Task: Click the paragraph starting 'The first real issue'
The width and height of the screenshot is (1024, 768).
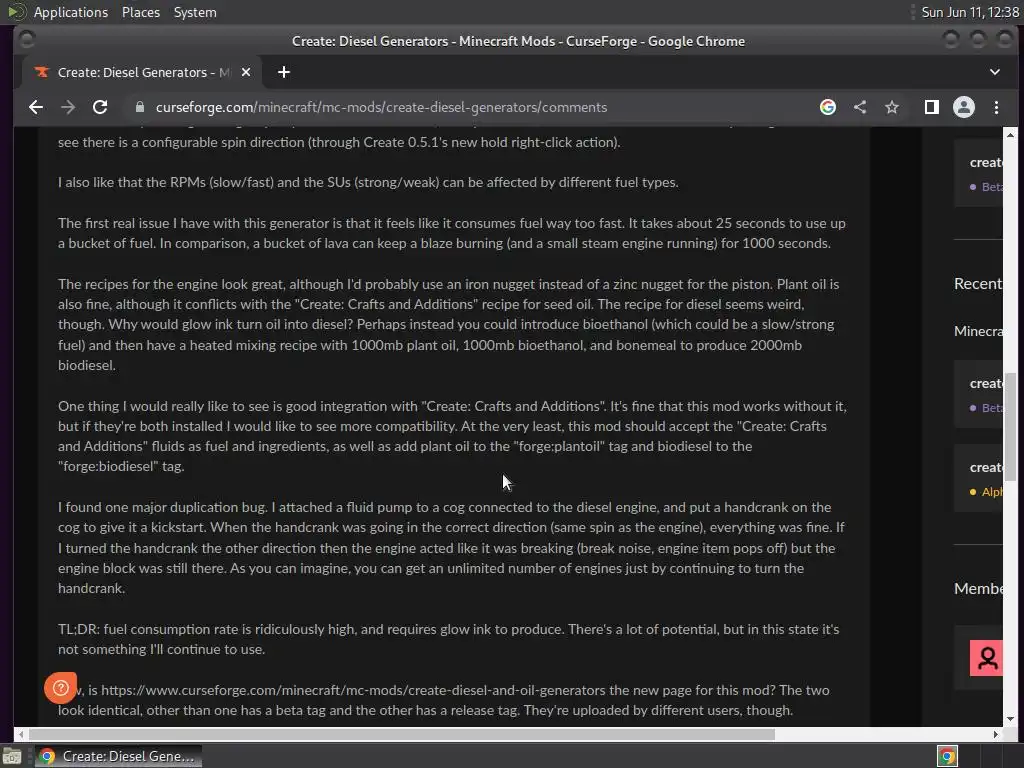Action: point(451,232)
